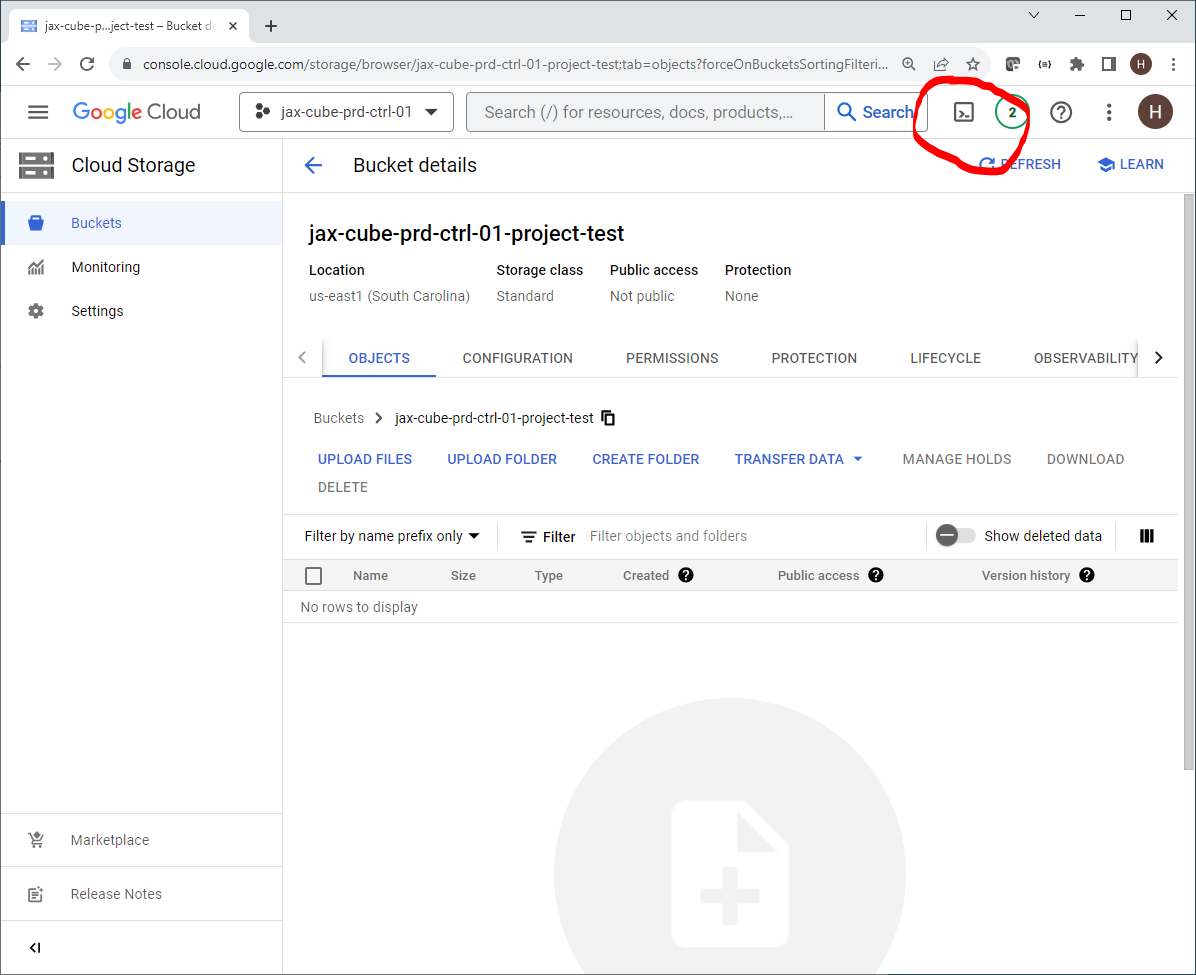Go back using the Bucket details arrow
This screenshot has height=975, width=1196.
[x=314, y=165]
